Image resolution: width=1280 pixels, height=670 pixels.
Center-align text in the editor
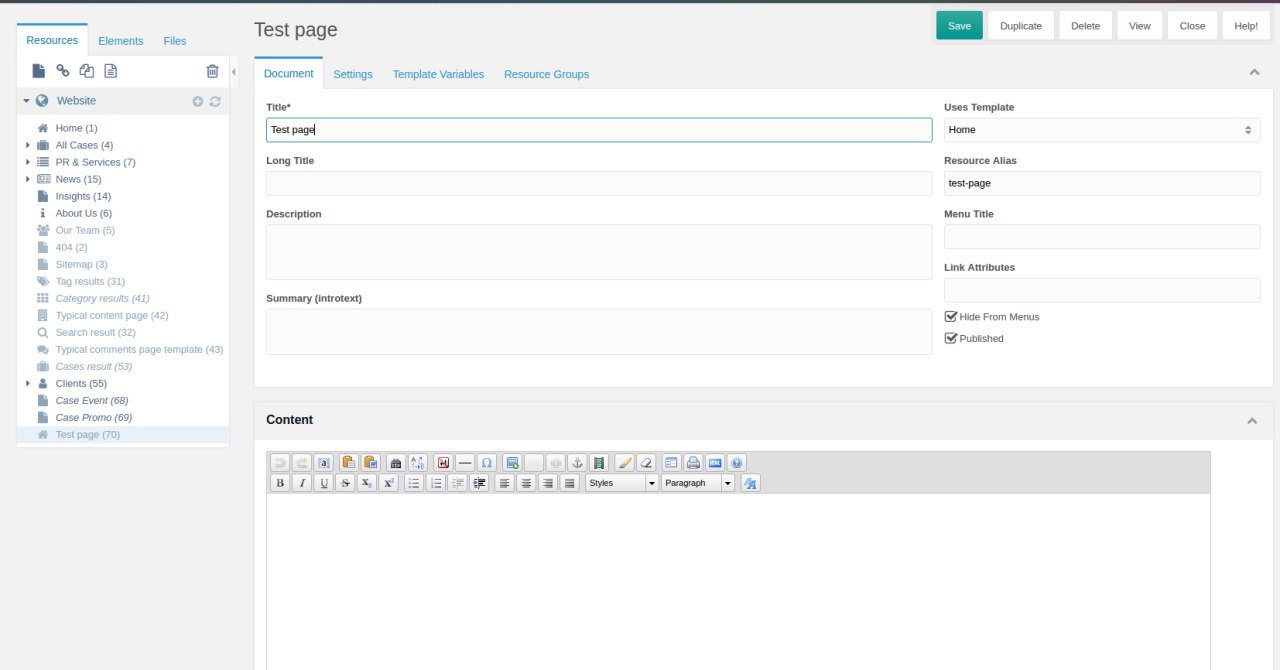click(526, 483)
